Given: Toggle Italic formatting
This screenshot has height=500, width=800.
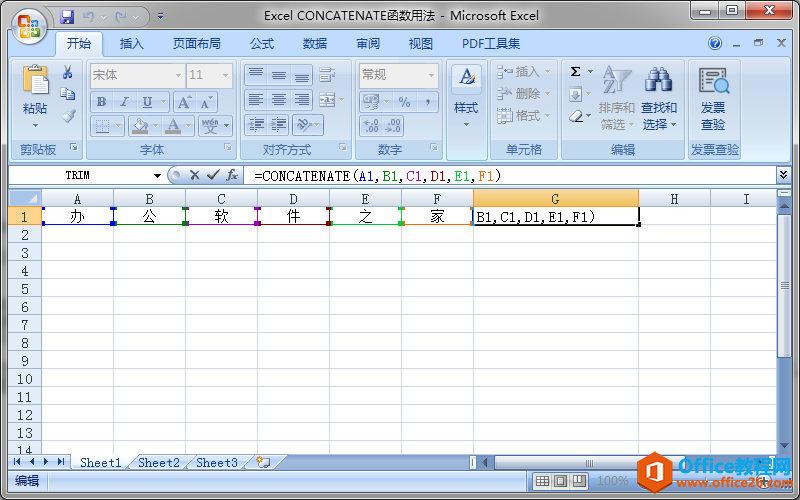Looking at the screenshot, I should 123,102.
